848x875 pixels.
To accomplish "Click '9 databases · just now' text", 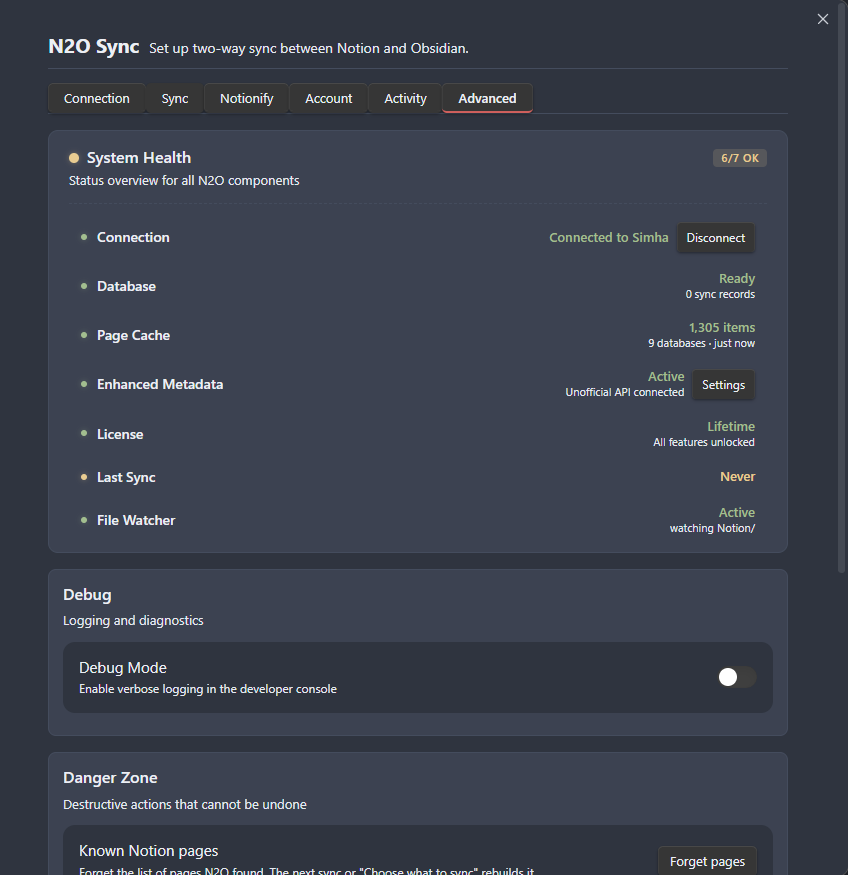I will 701,344.
